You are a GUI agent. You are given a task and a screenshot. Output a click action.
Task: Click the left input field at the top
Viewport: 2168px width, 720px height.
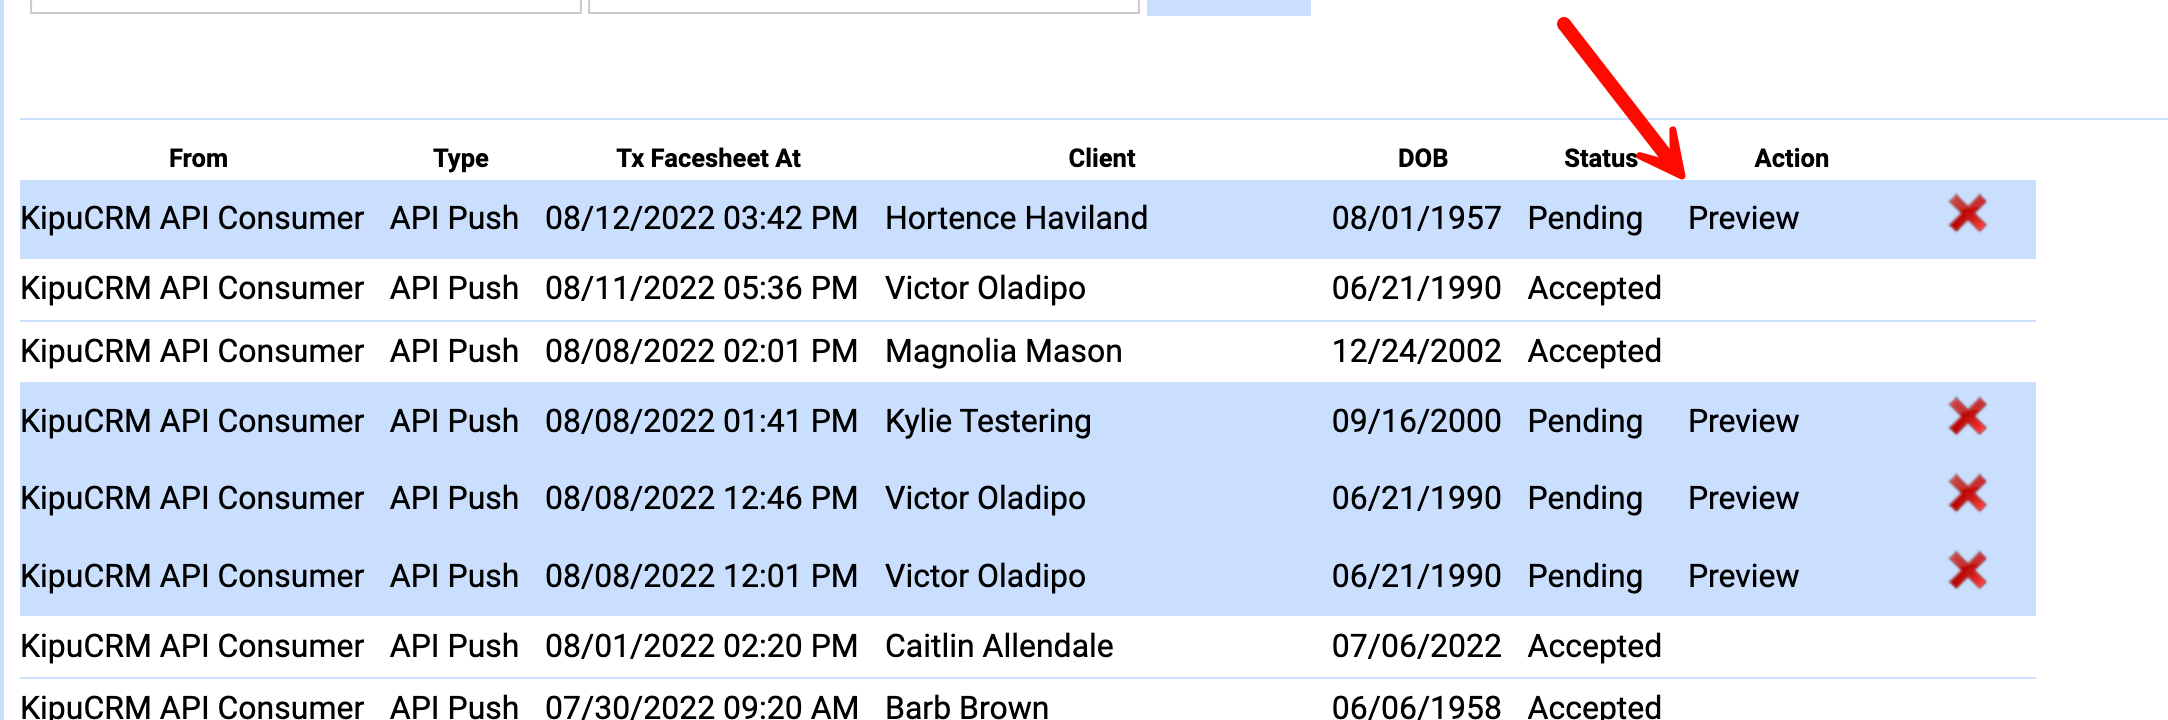click(305, 5)
